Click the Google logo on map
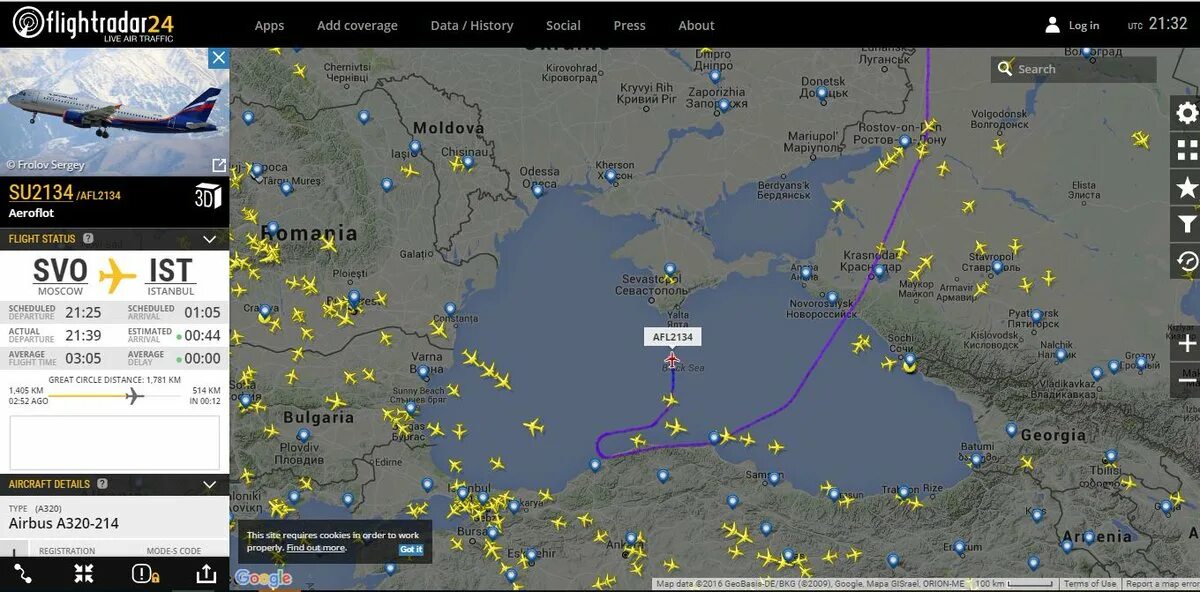 pos(263,578)
